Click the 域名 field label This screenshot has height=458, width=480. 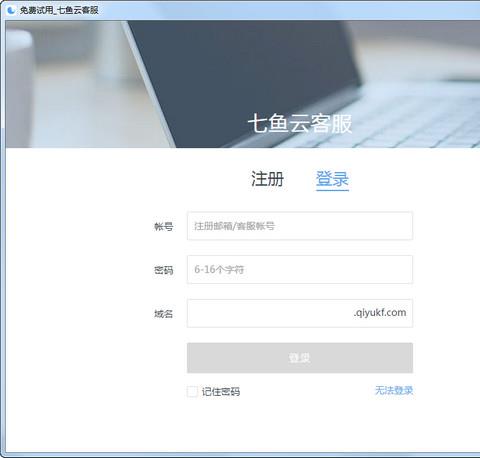(164, 314)
